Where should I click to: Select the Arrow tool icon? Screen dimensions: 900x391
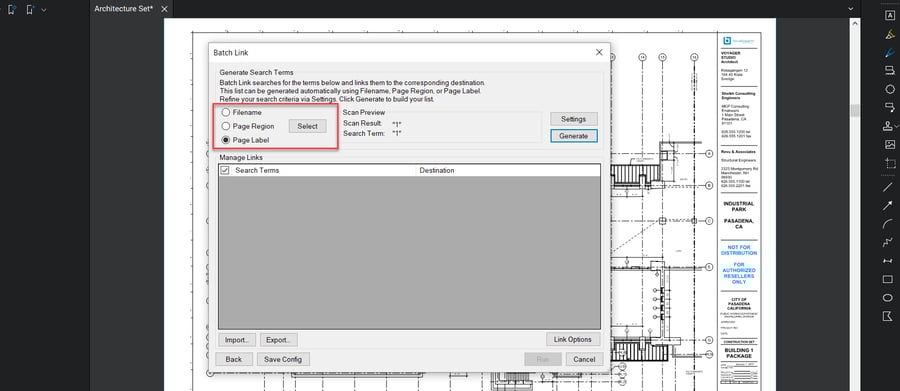tap(888, 206)
